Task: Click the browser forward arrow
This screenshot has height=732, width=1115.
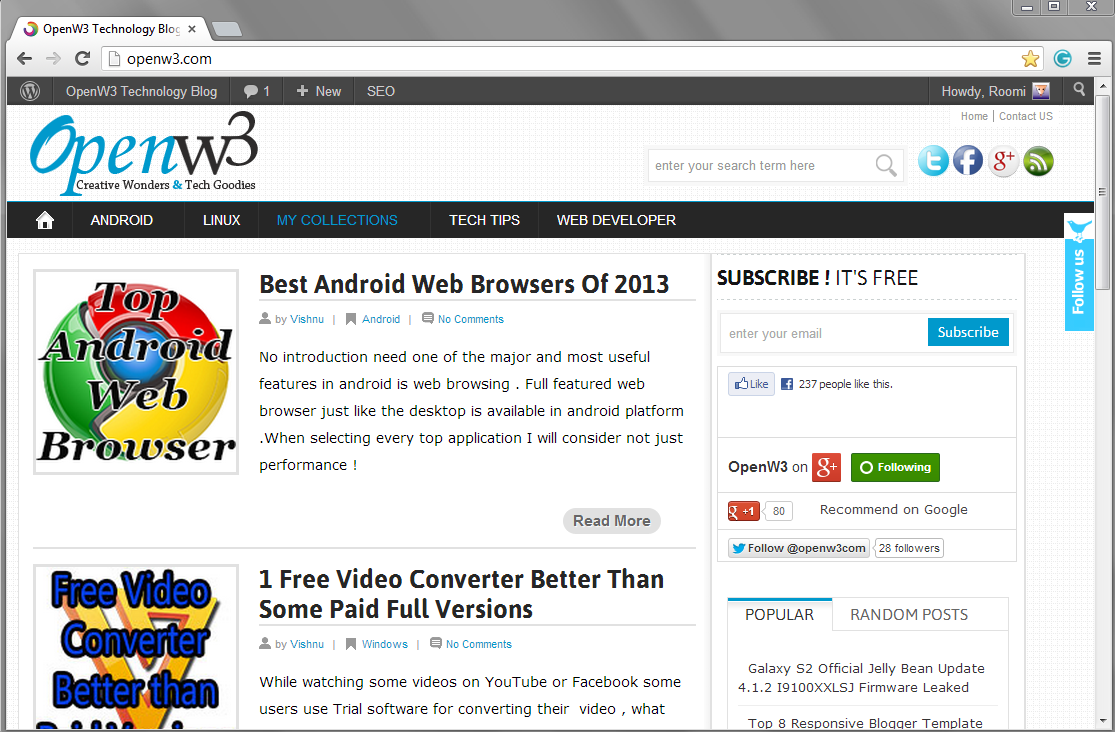Action: pos(53,58)
